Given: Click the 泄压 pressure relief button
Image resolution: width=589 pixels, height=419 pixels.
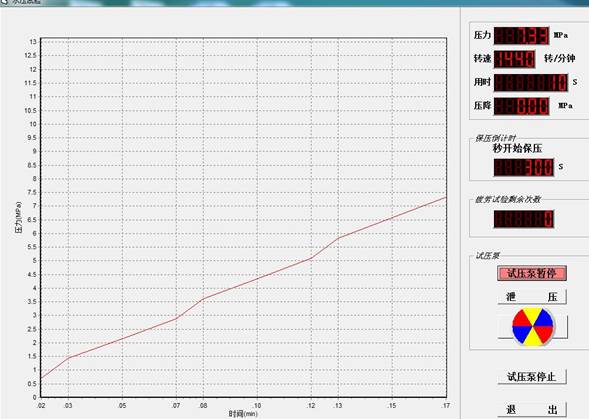Looking at the screenshot, I should 532,297.
